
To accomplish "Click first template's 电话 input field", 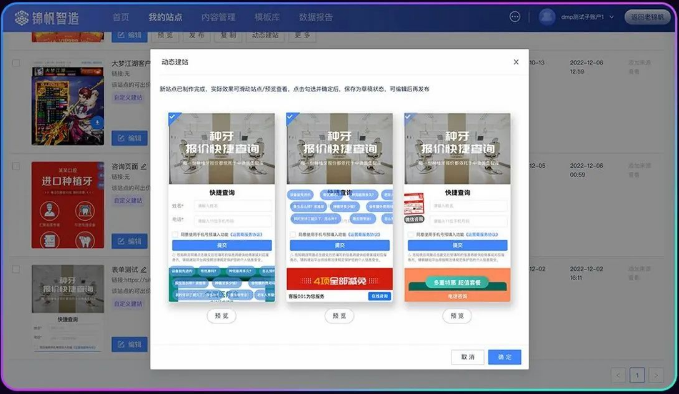I will [x=233, y=221].
